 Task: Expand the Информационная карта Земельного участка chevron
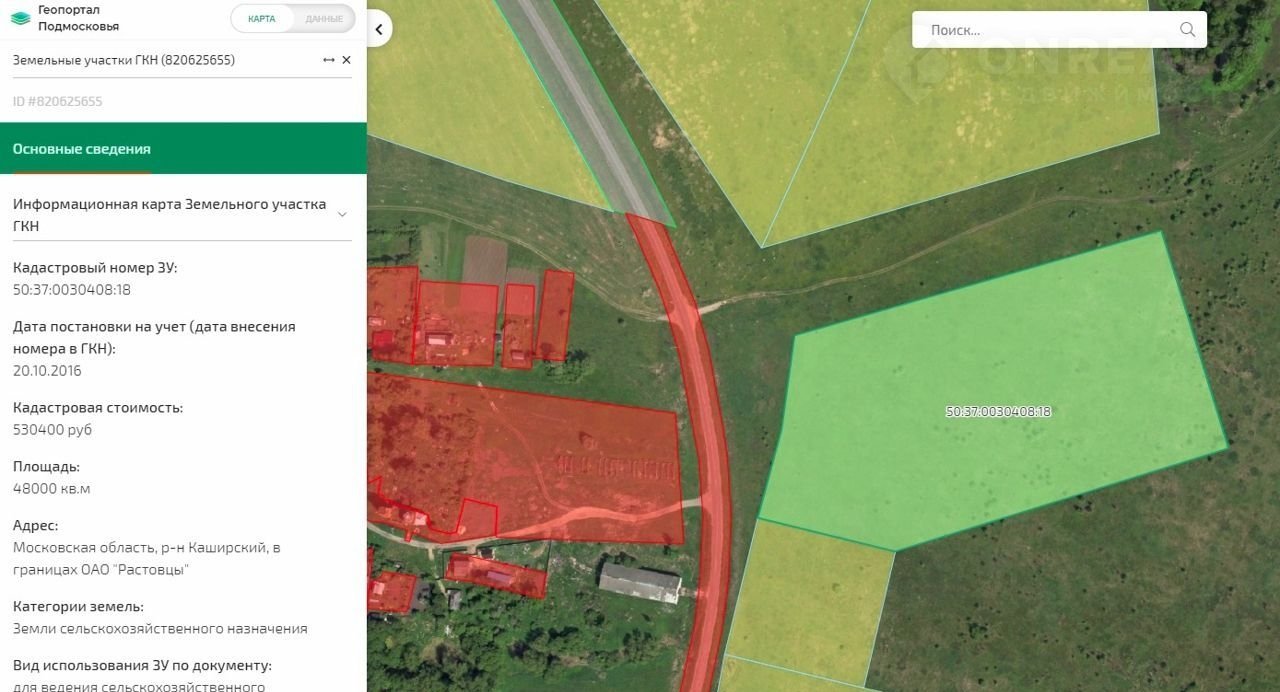[342, 214]
